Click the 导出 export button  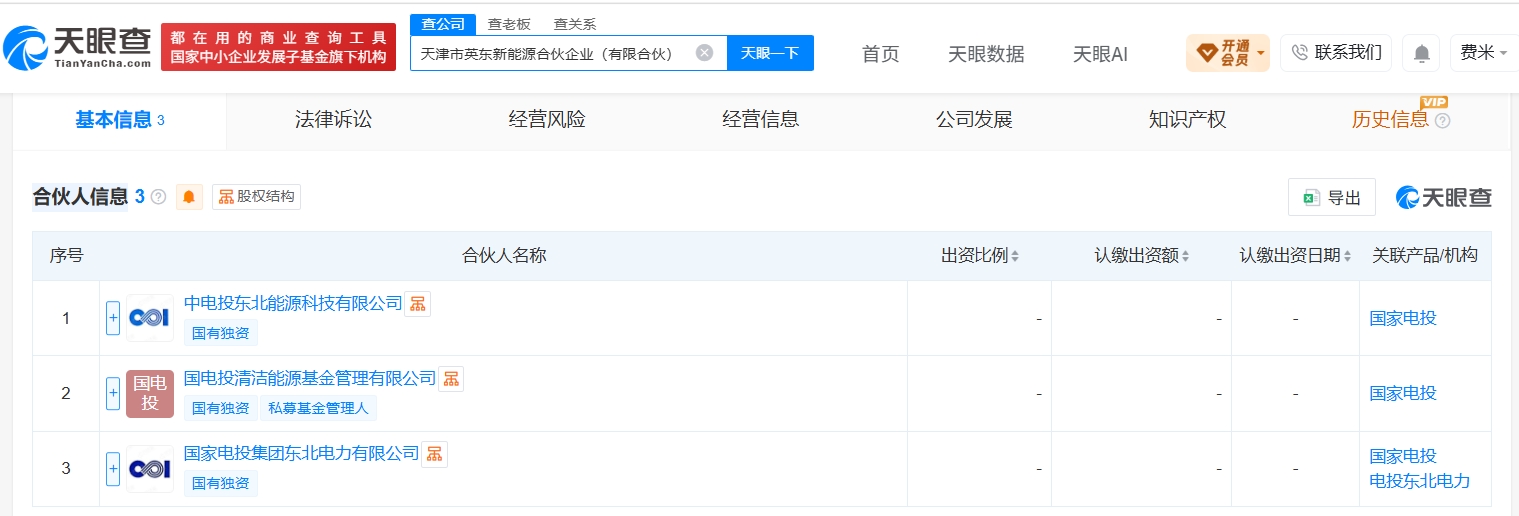pyautogui.click(x=1332, y=198)
